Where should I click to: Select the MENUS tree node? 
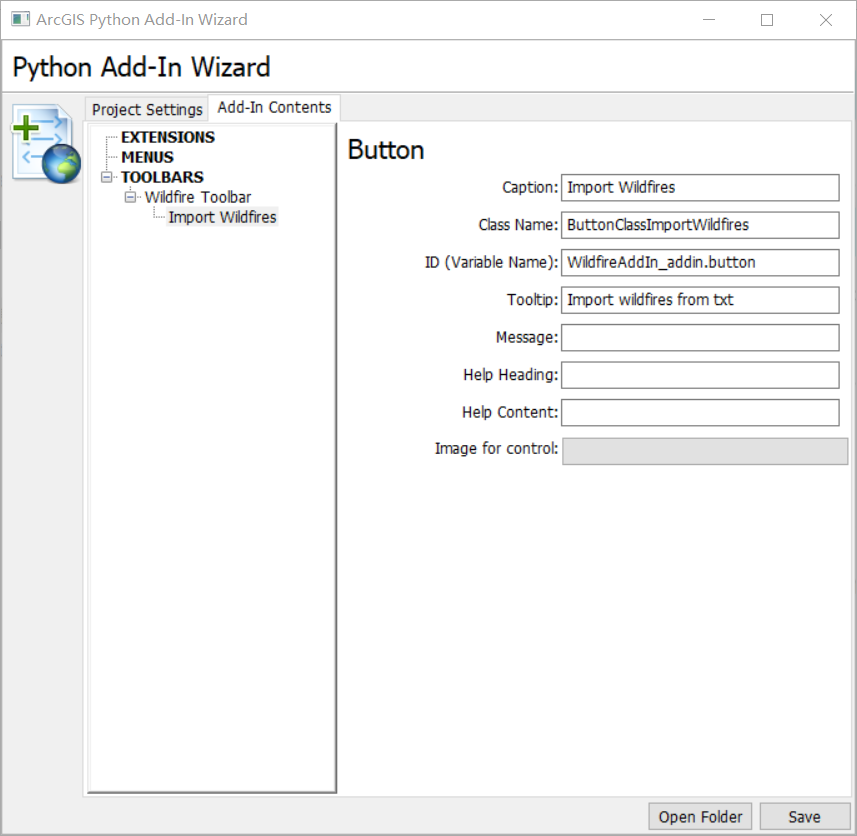tap(147, 157)
